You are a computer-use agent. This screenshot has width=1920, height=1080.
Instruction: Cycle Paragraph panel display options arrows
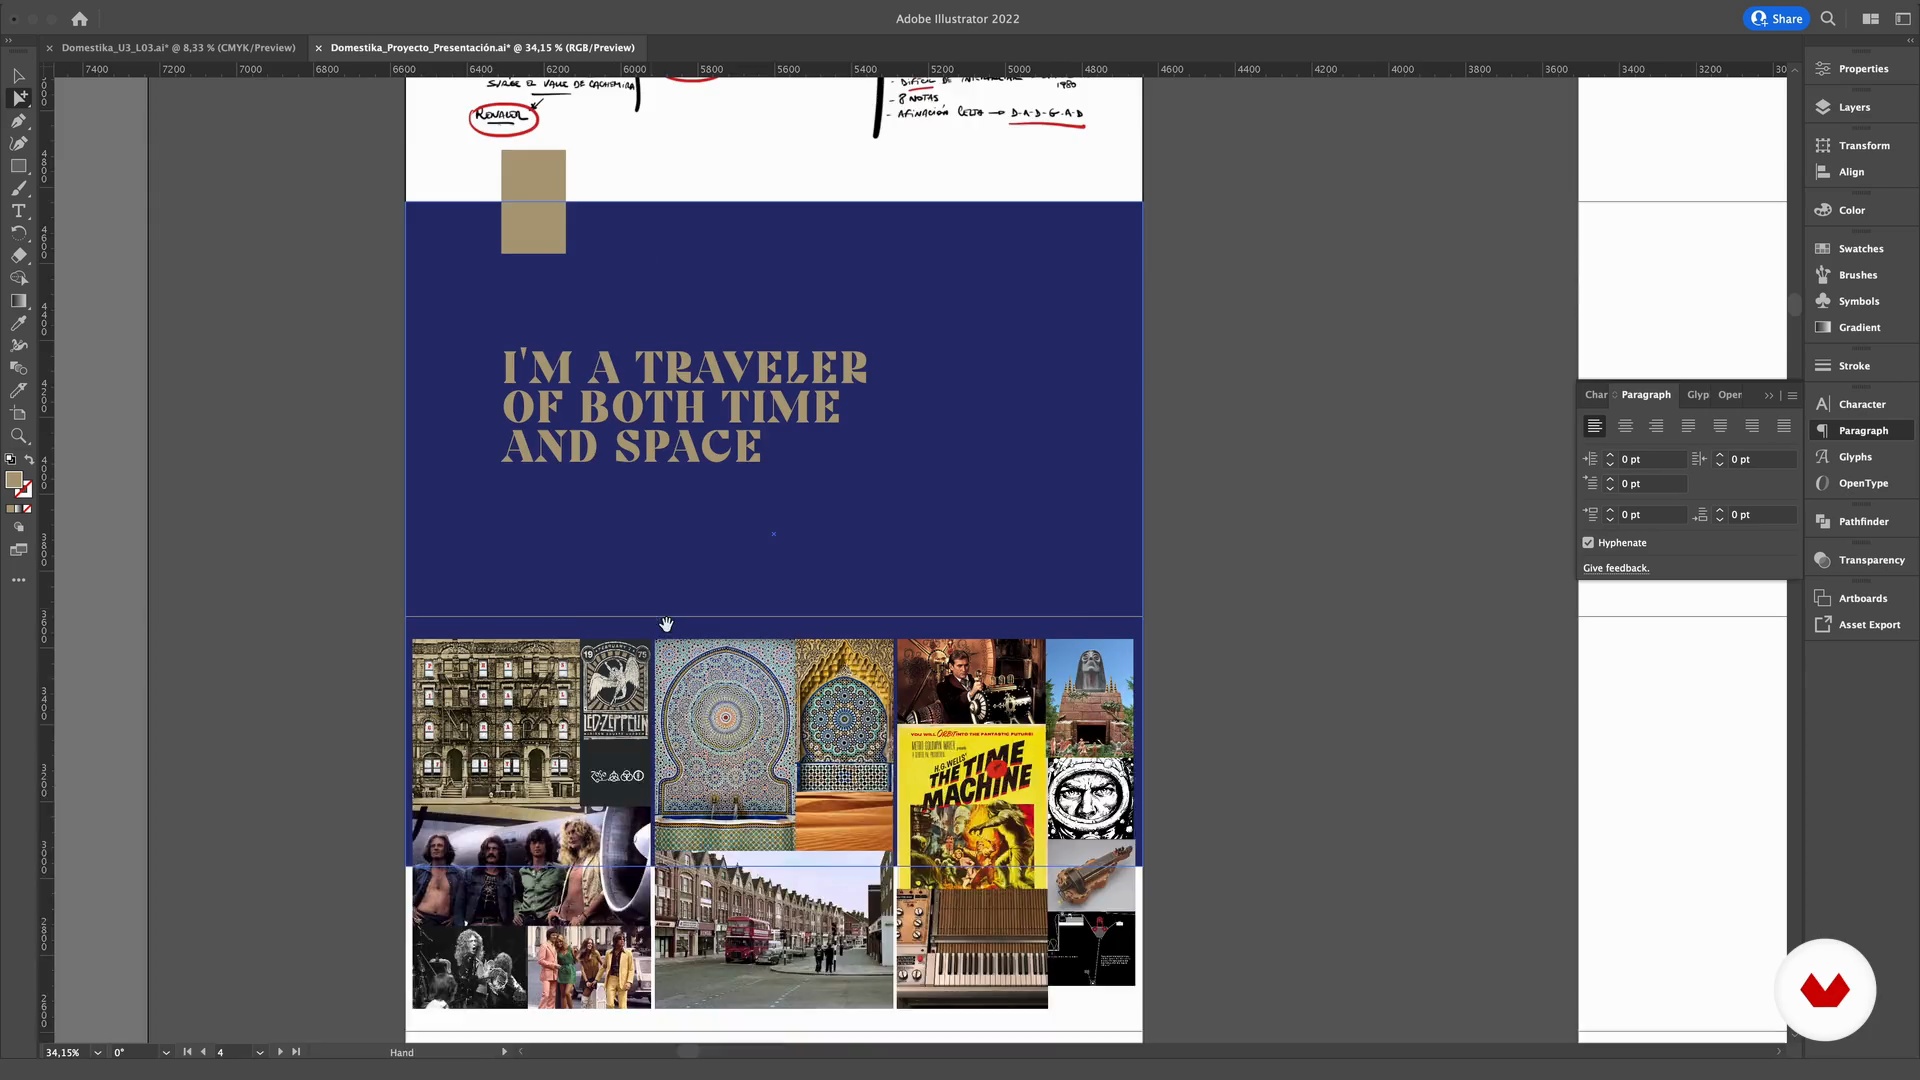point(1614,395)
